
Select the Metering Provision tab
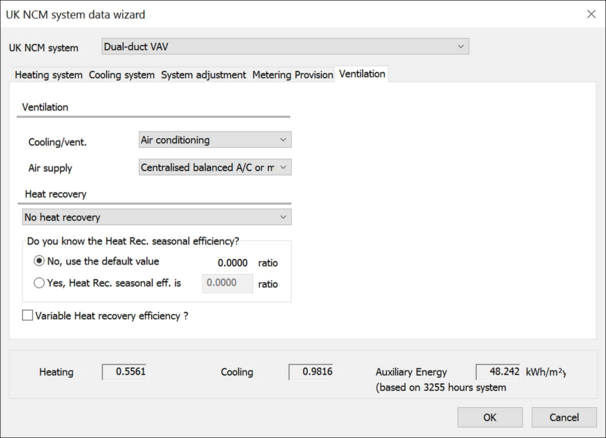pyautogui.click(x=292, y=75)
